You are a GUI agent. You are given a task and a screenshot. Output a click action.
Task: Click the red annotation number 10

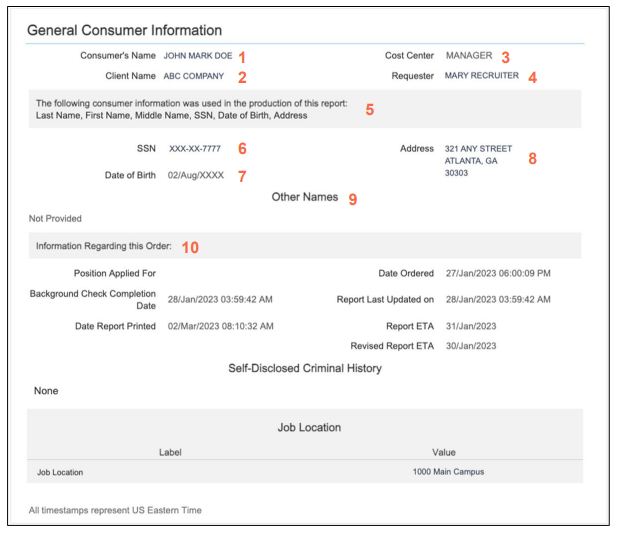[190, 247]
